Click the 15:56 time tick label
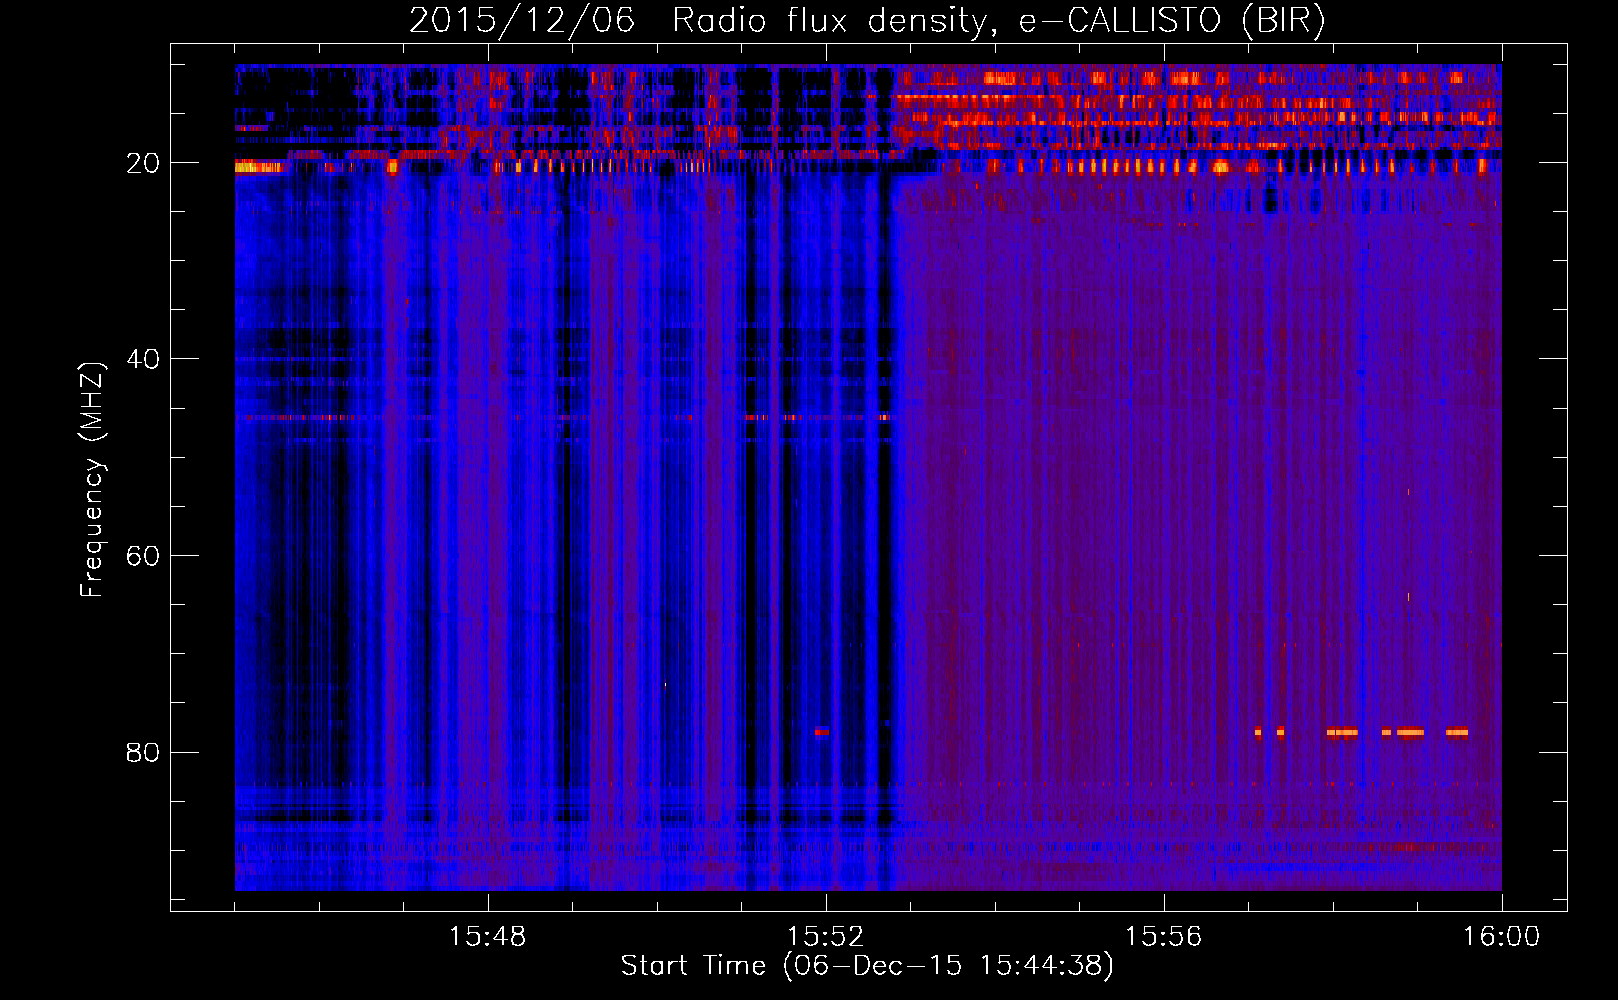Screen dimensions: 1618x1000 (x=1163, y=937)
